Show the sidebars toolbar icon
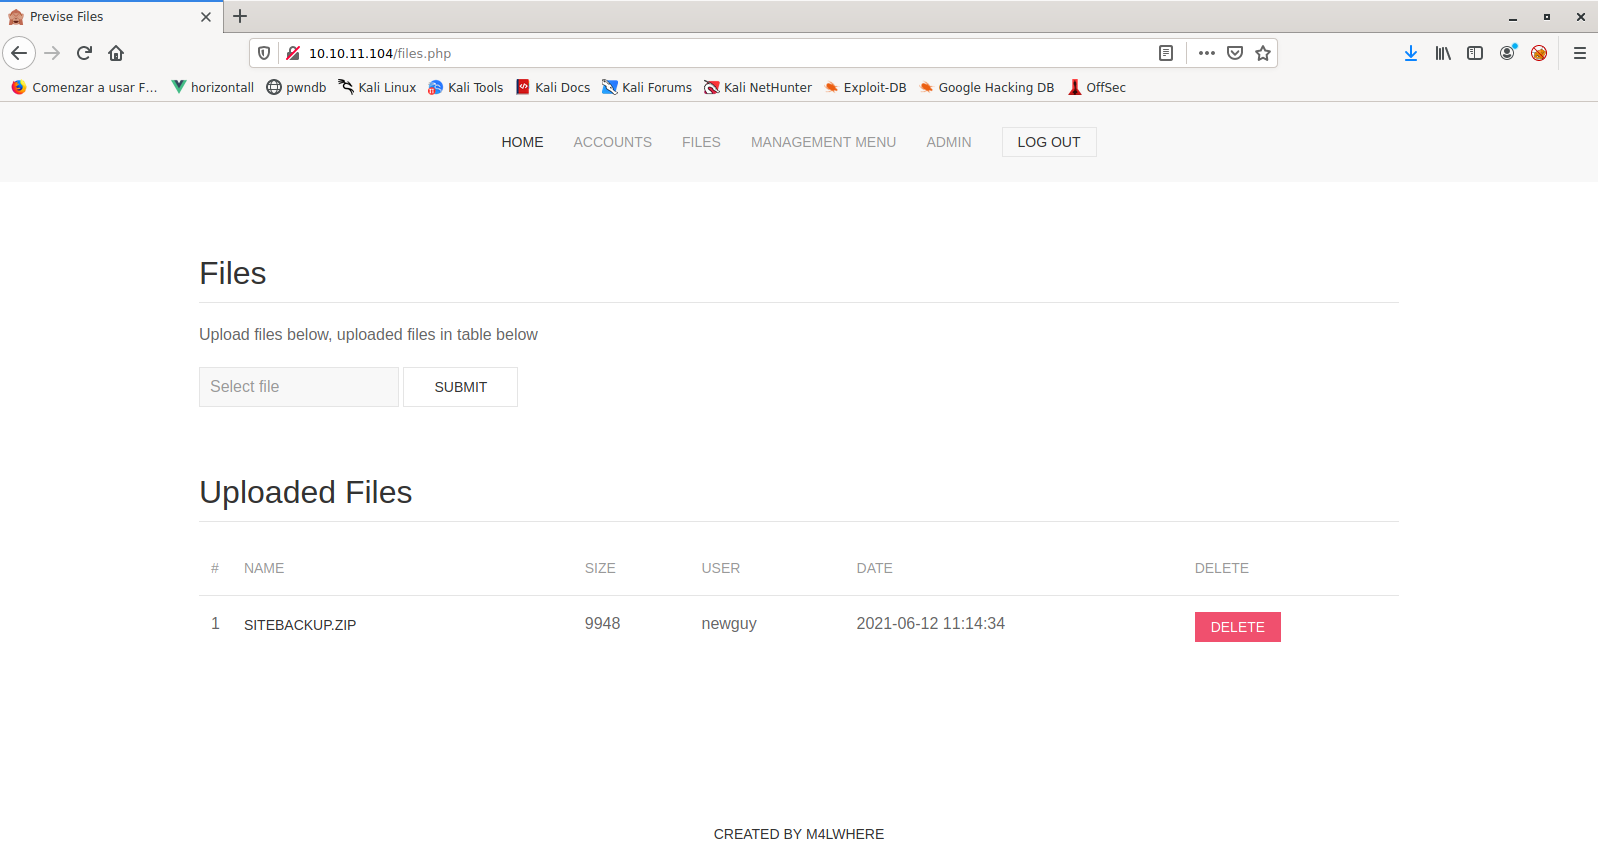The width and height of the screenshot is (1598, 858). pyautogui.click(x=1474, y=53)
